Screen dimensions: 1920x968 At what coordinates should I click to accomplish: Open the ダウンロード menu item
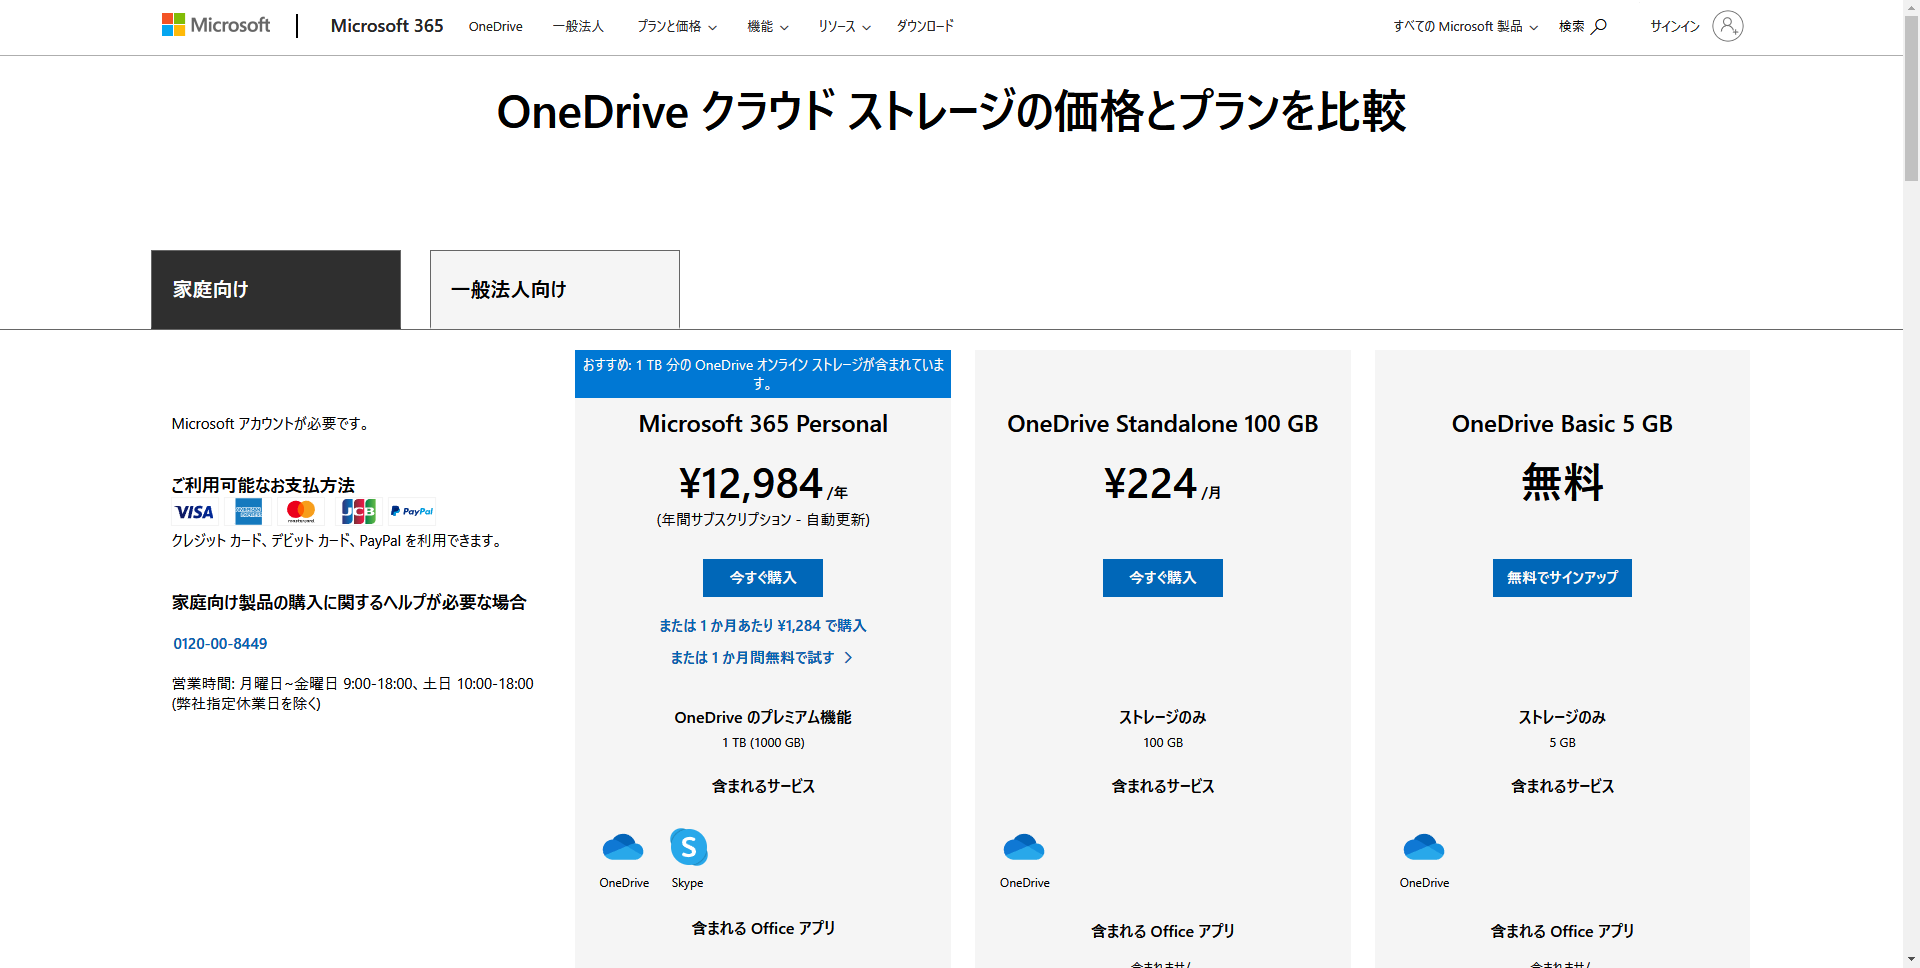tap(925, 26)
